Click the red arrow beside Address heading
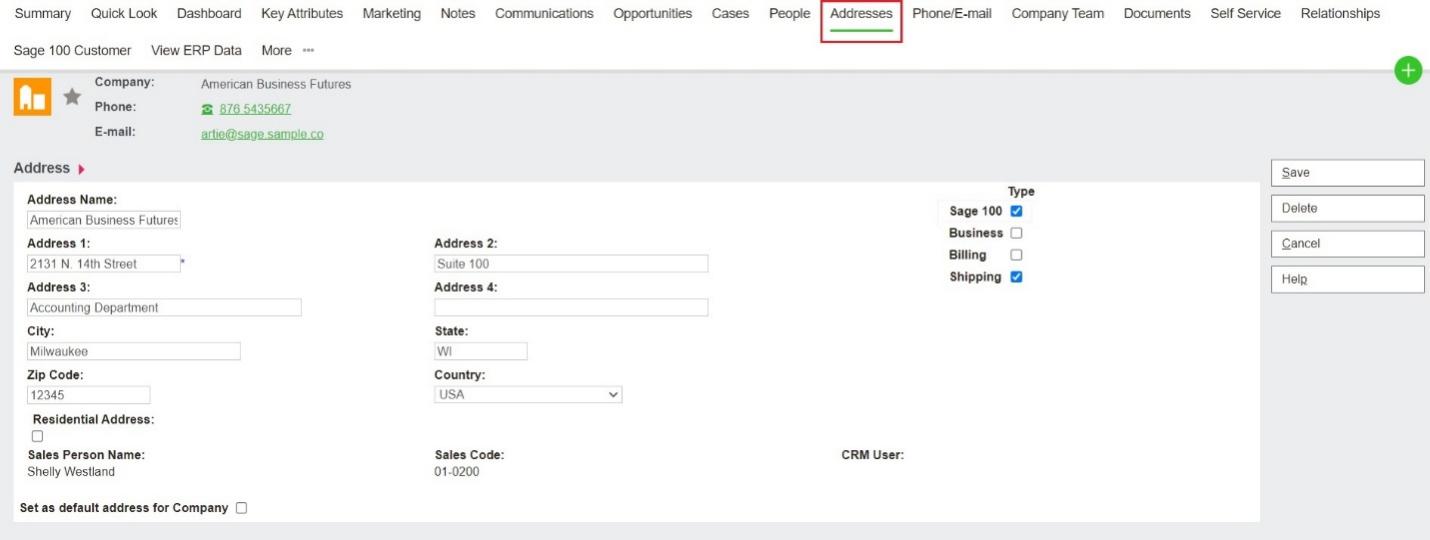 (x=81, y=169)
